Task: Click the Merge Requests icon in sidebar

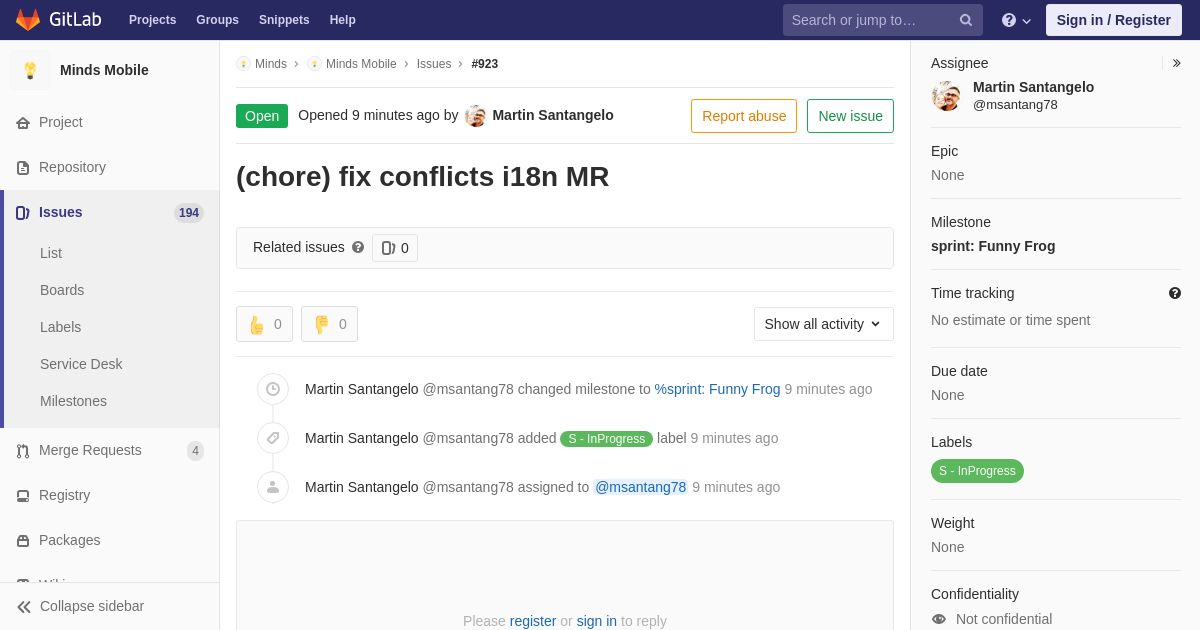Action: pos(23,451)
